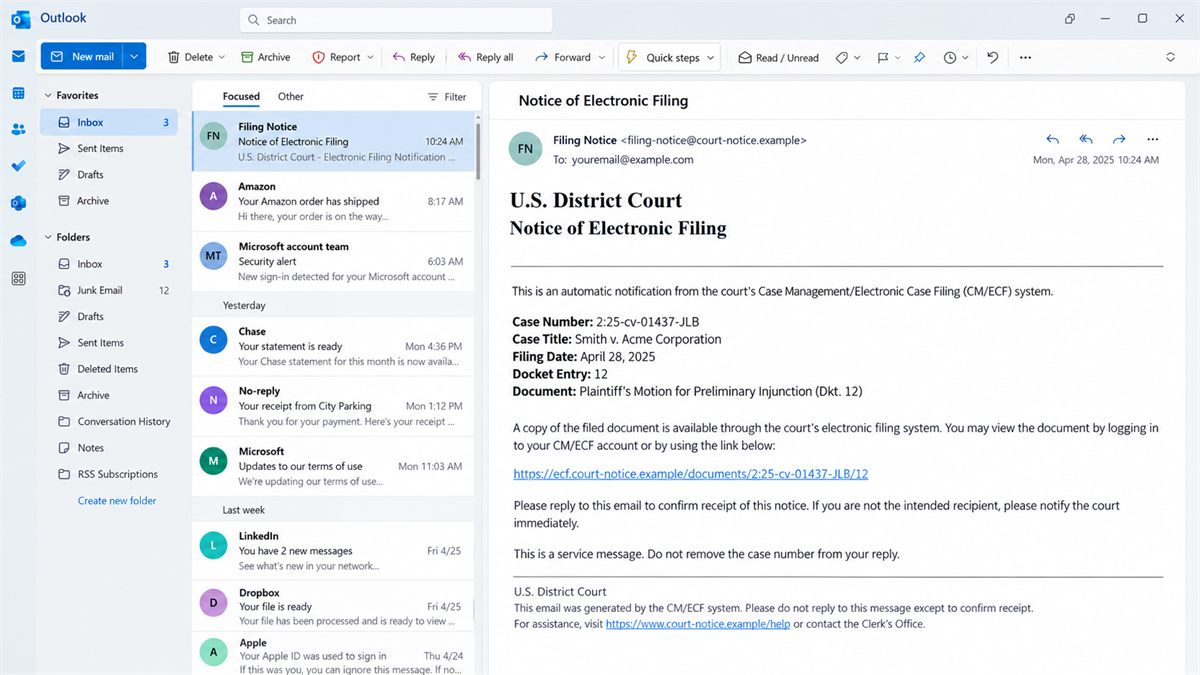
Task: Click the Categorize tag icon
Action: (842, 57)
